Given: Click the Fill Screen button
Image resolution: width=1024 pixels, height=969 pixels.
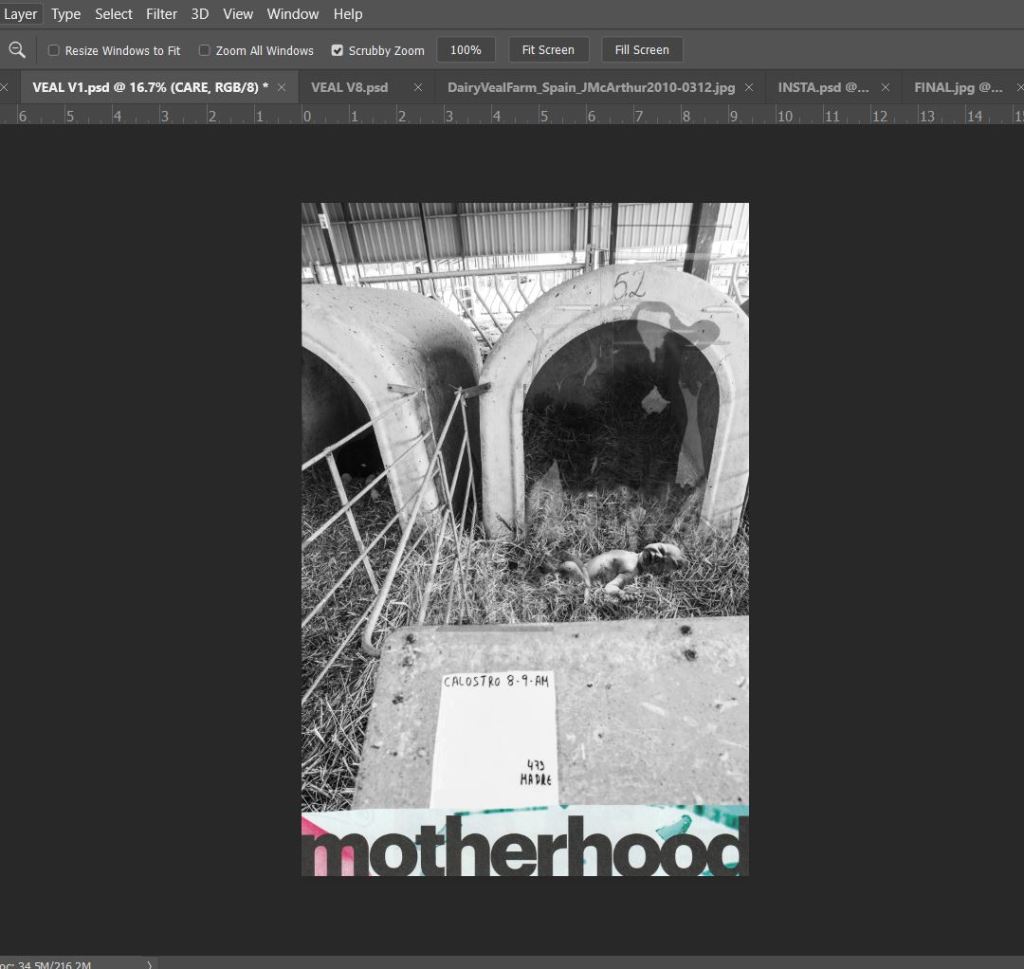Looking at the screenshot, I should [x=641, y=50].
